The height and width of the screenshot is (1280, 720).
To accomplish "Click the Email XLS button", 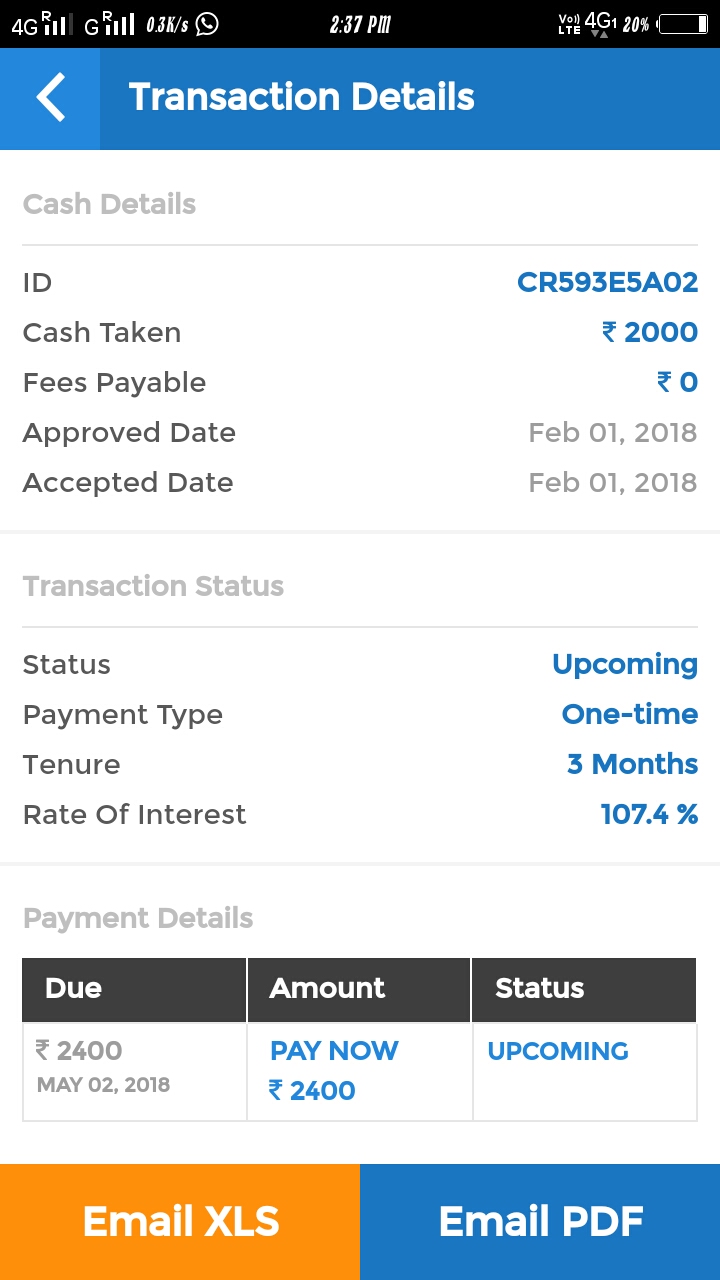I will (x=180, y=1221).
